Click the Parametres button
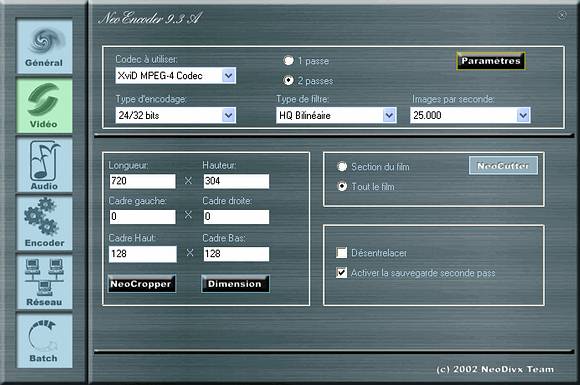 click(x=490, y=61)
